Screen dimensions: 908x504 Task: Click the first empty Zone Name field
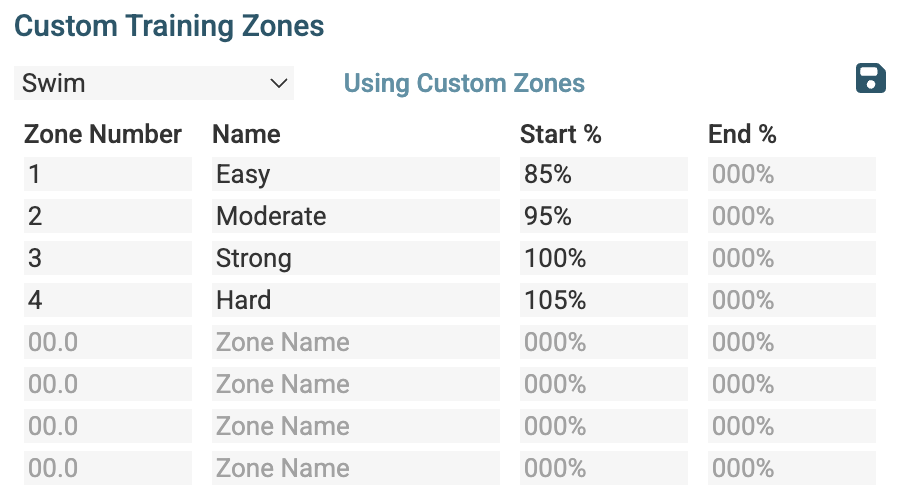(356, 342)
